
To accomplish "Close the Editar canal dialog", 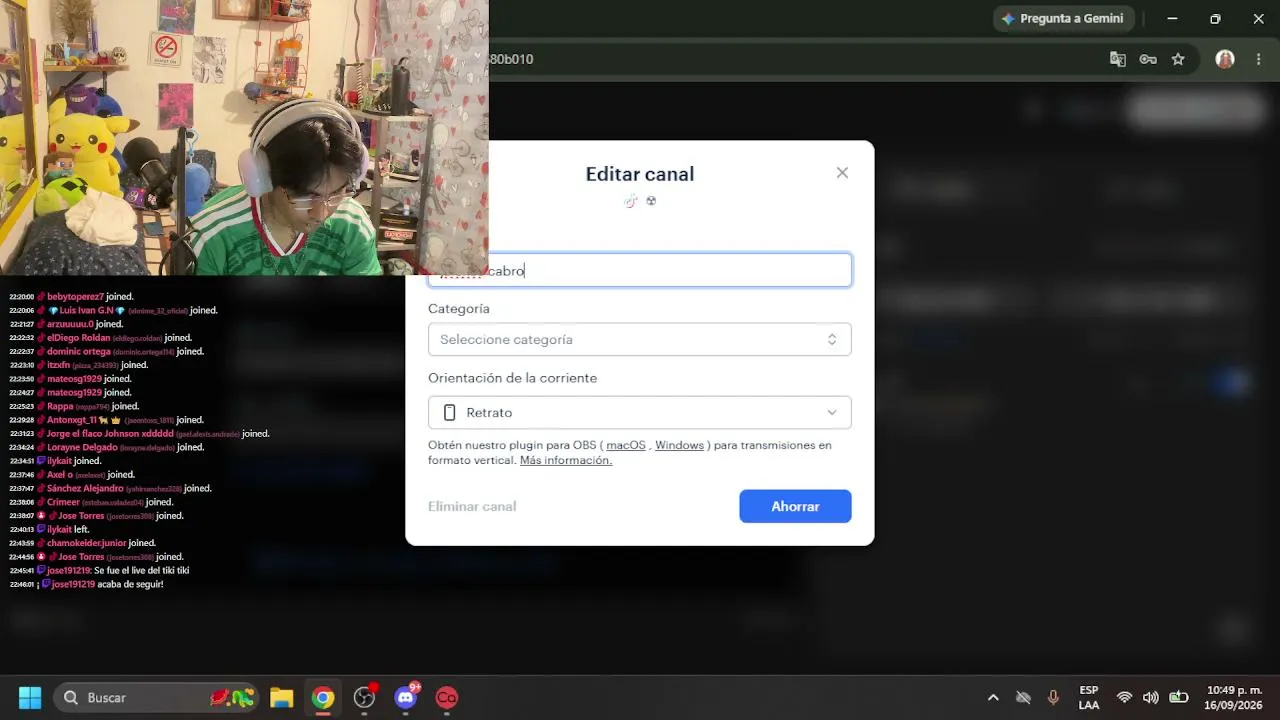I will point(842,173).
